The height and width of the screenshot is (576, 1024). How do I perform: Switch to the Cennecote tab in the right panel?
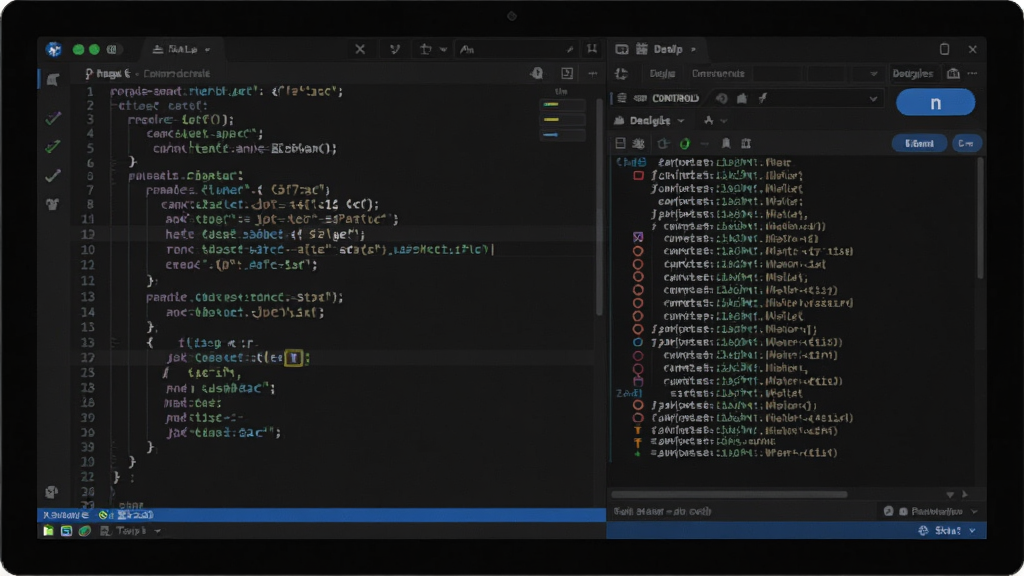(718, 74)
